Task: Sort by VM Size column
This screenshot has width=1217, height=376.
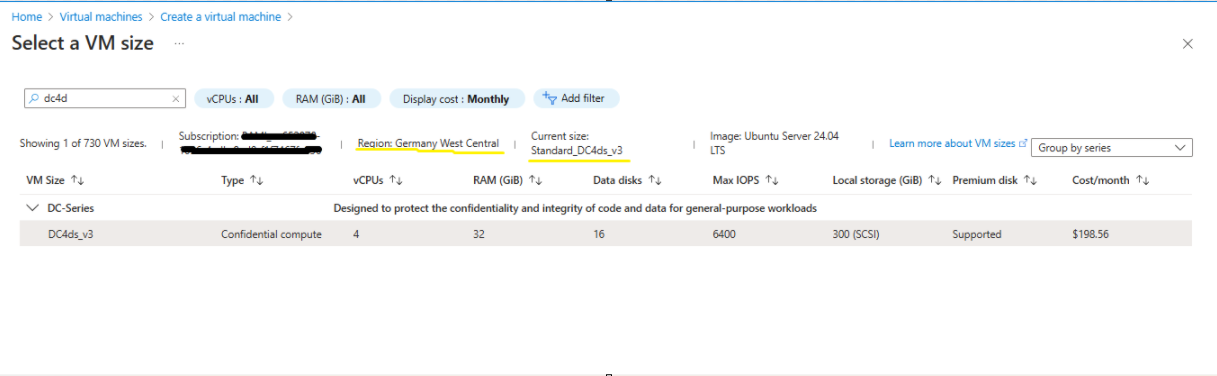Action: pos(54,180)
